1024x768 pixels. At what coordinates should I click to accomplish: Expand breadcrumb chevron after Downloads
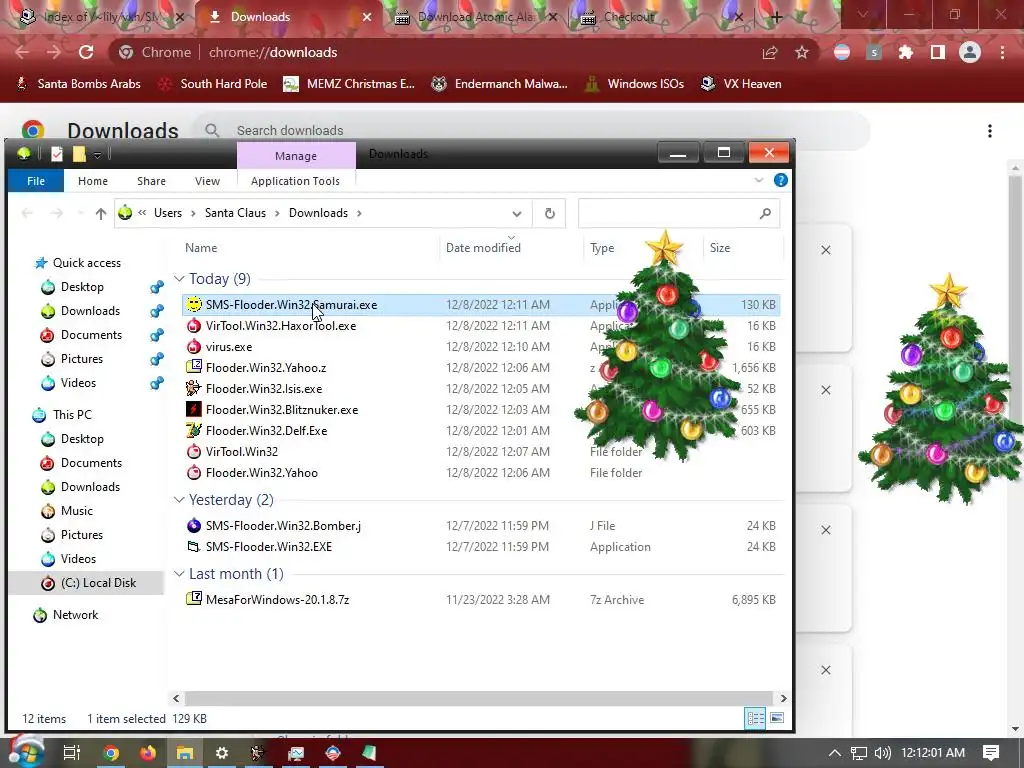click(x=359, y=213)
